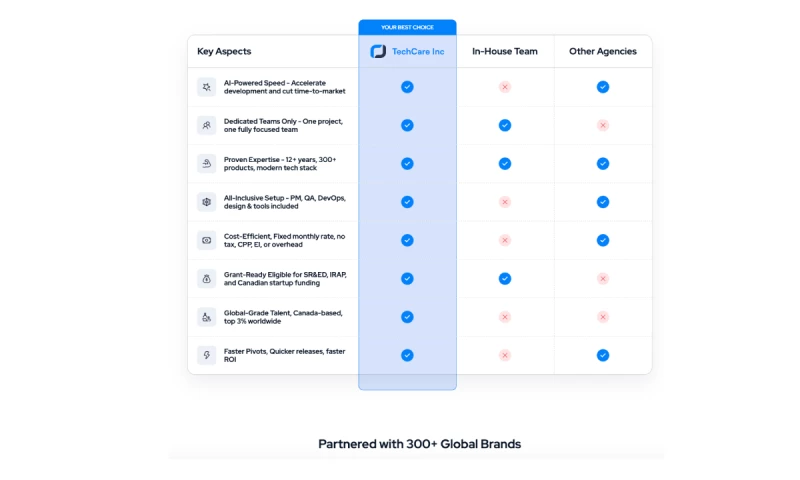
Task: Click the Faster Pivots row lightning icon
Action: [207, 355]
